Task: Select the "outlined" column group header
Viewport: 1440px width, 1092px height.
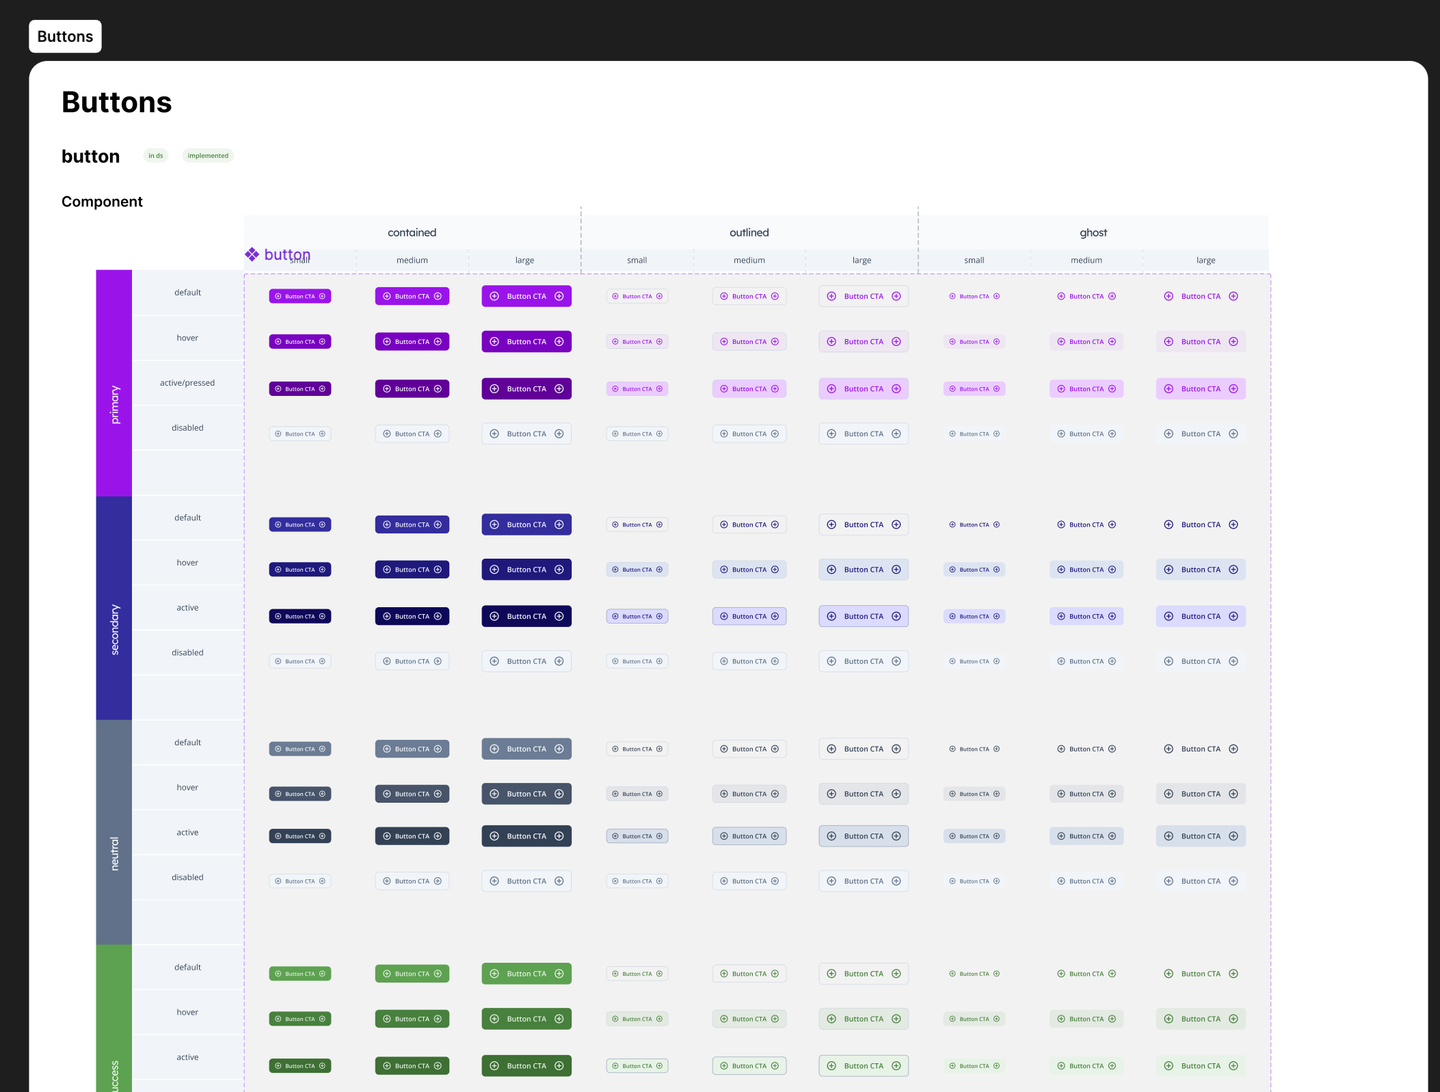Action: 749,233
